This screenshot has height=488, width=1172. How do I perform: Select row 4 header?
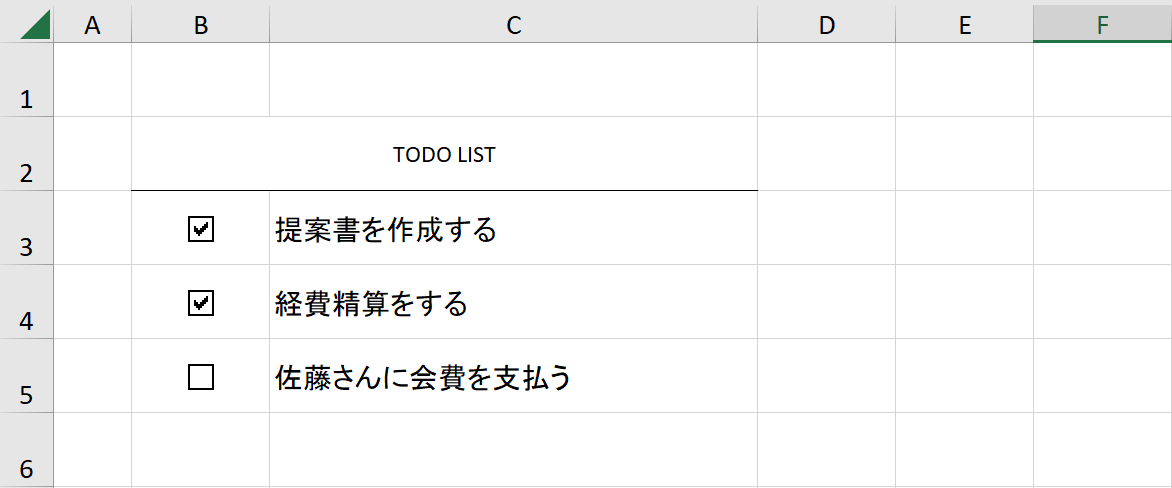click(27, 301)
